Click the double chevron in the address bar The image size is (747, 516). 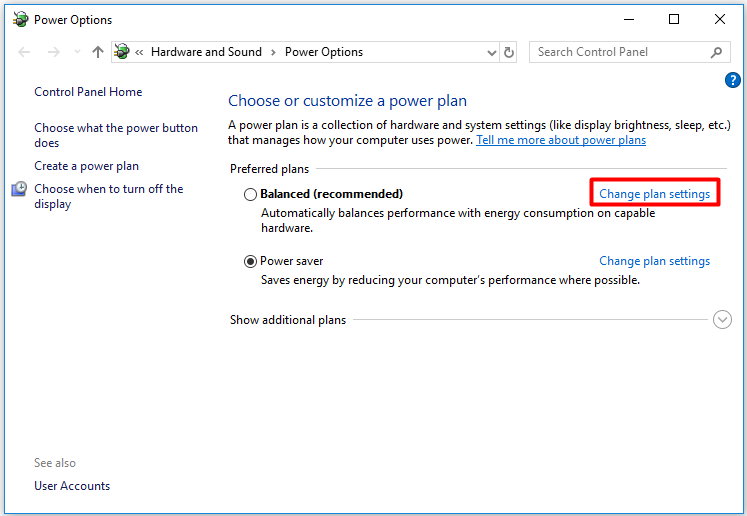(139, 52)
